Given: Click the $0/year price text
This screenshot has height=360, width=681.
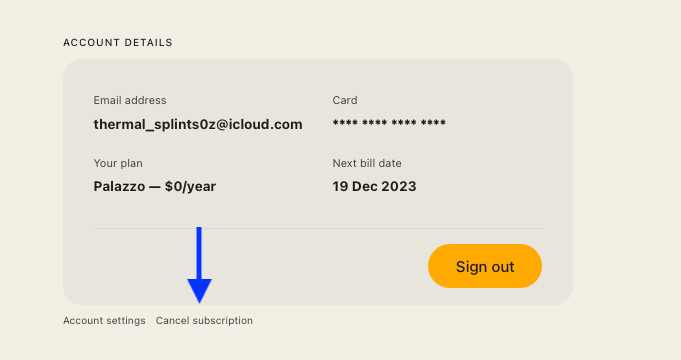Looking at the screenshot, I should point(190,186).
